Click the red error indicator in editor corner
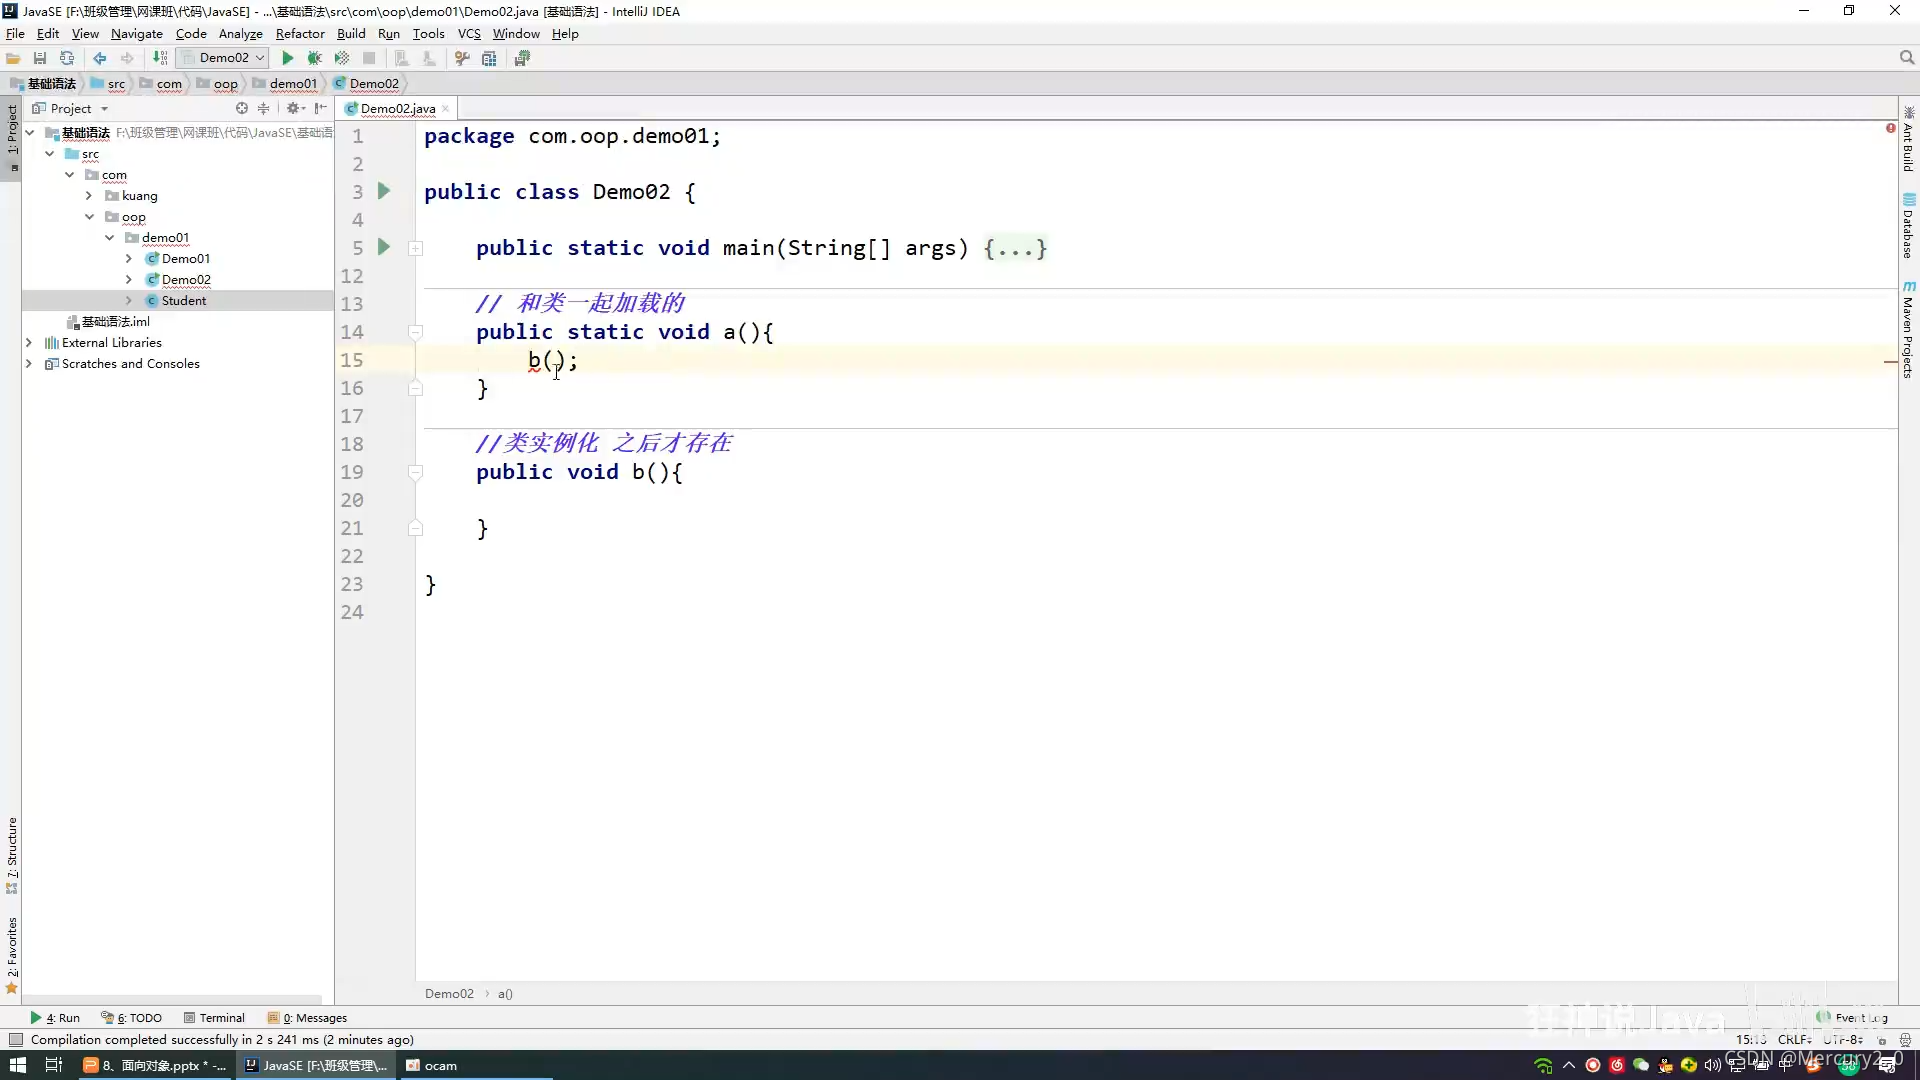 tap(1890, 128)
